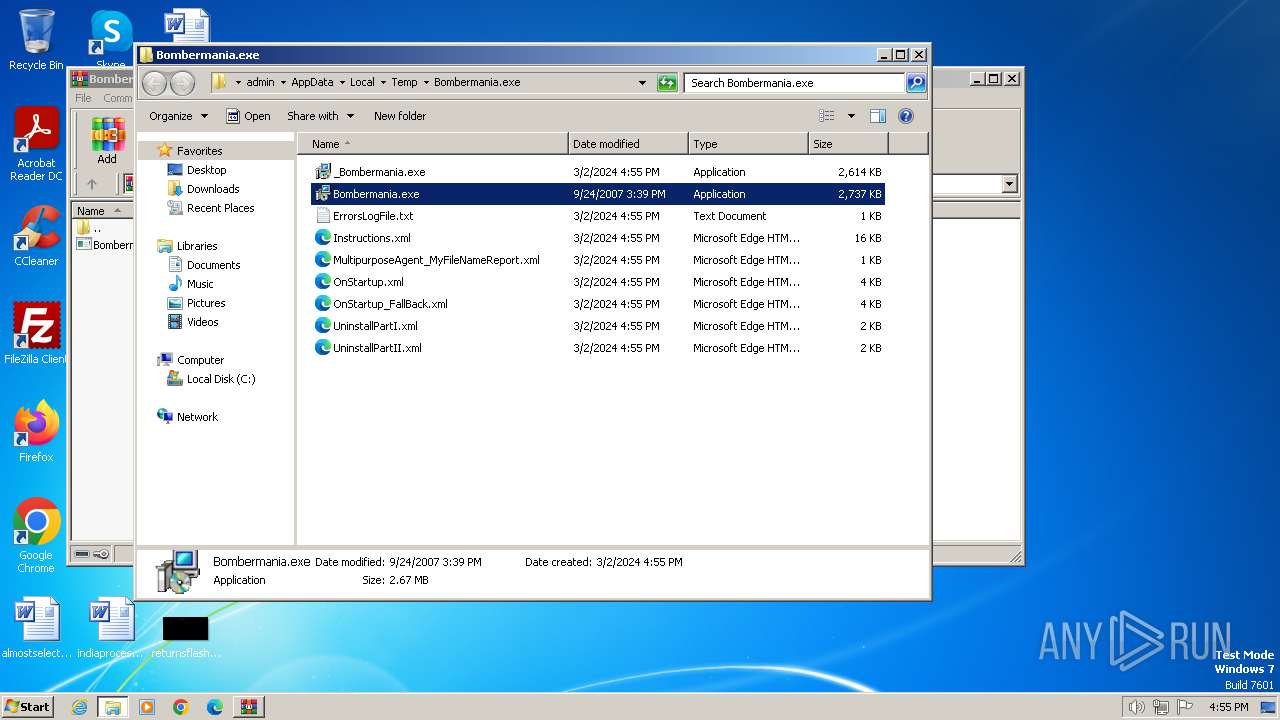Click the New folder button
This screenshot has width=1280, height=720.
pos(400,116)
